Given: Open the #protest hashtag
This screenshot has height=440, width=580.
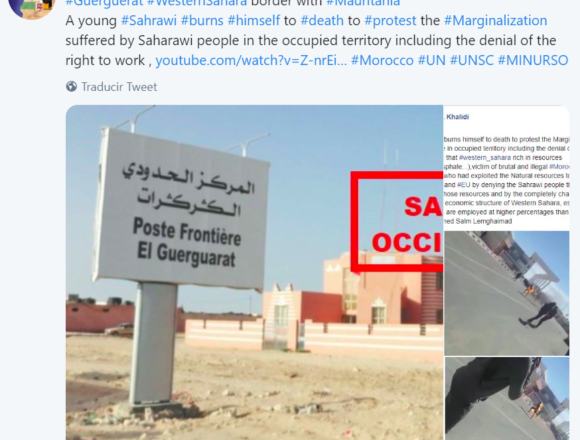Looking at the screenshot, I should [x=390, y=21].
